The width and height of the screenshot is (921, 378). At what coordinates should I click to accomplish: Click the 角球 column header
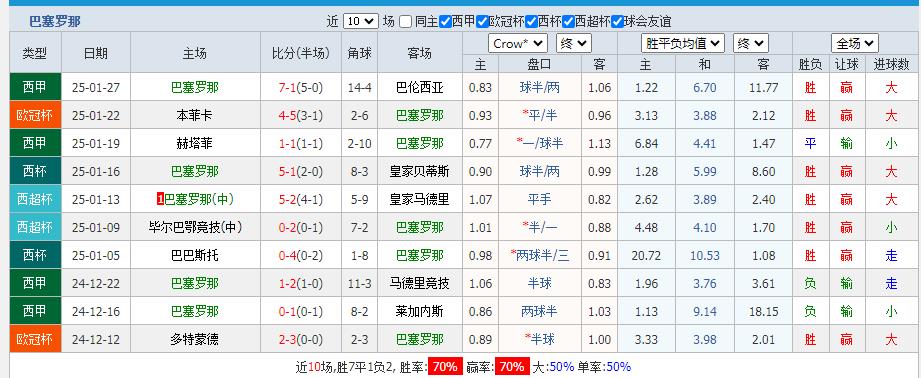coord(359,53)
